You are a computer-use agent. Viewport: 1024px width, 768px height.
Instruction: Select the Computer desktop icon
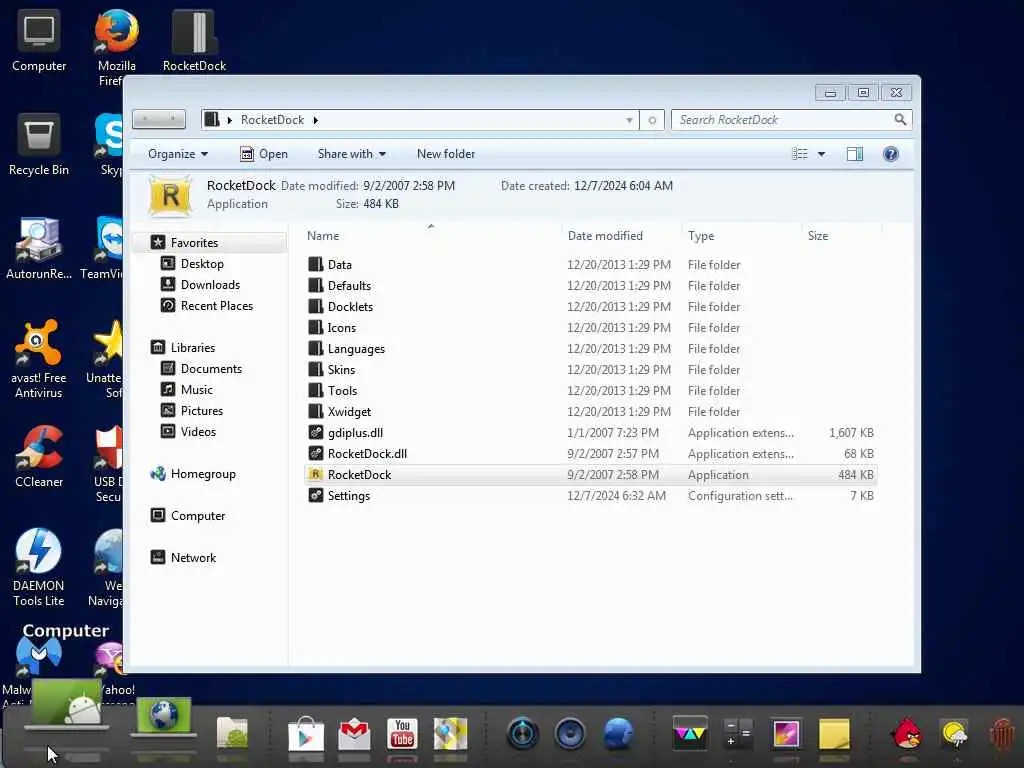(x=39, y=40)
